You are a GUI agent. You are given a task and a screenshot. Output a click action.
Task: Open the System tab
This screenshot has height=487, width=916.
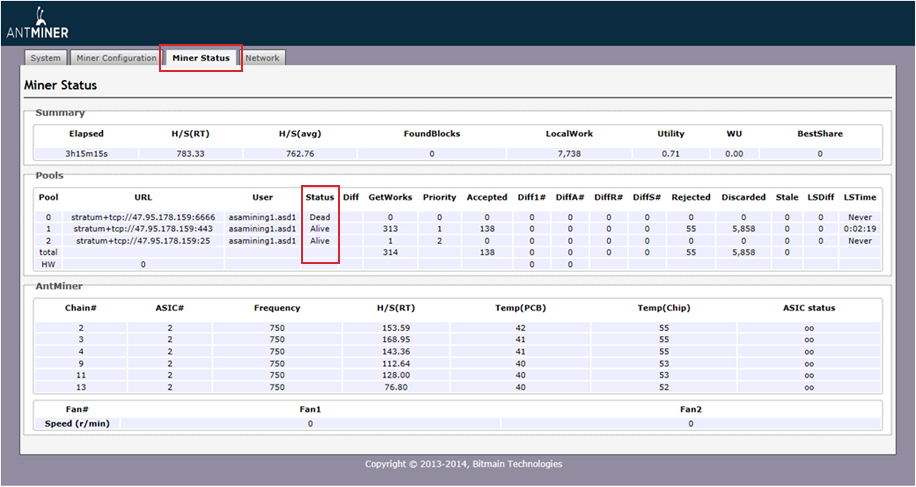(46, 58)
